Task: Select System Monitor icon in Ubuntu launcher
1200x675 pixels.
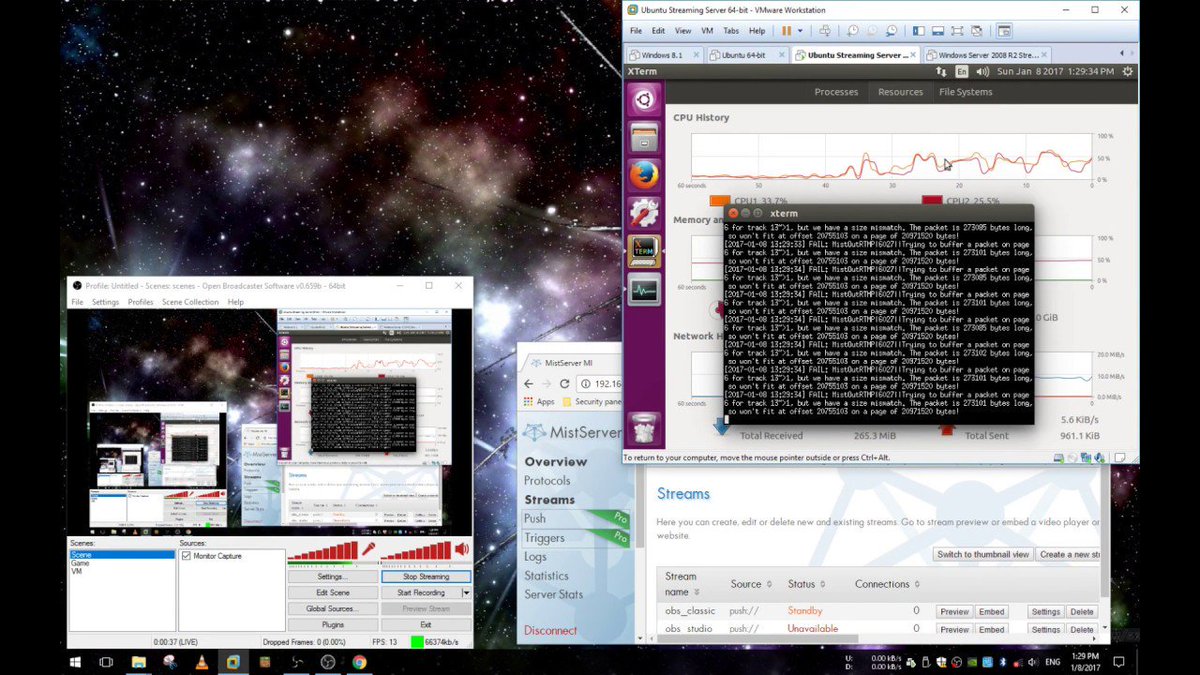Action: pos(644,289)
